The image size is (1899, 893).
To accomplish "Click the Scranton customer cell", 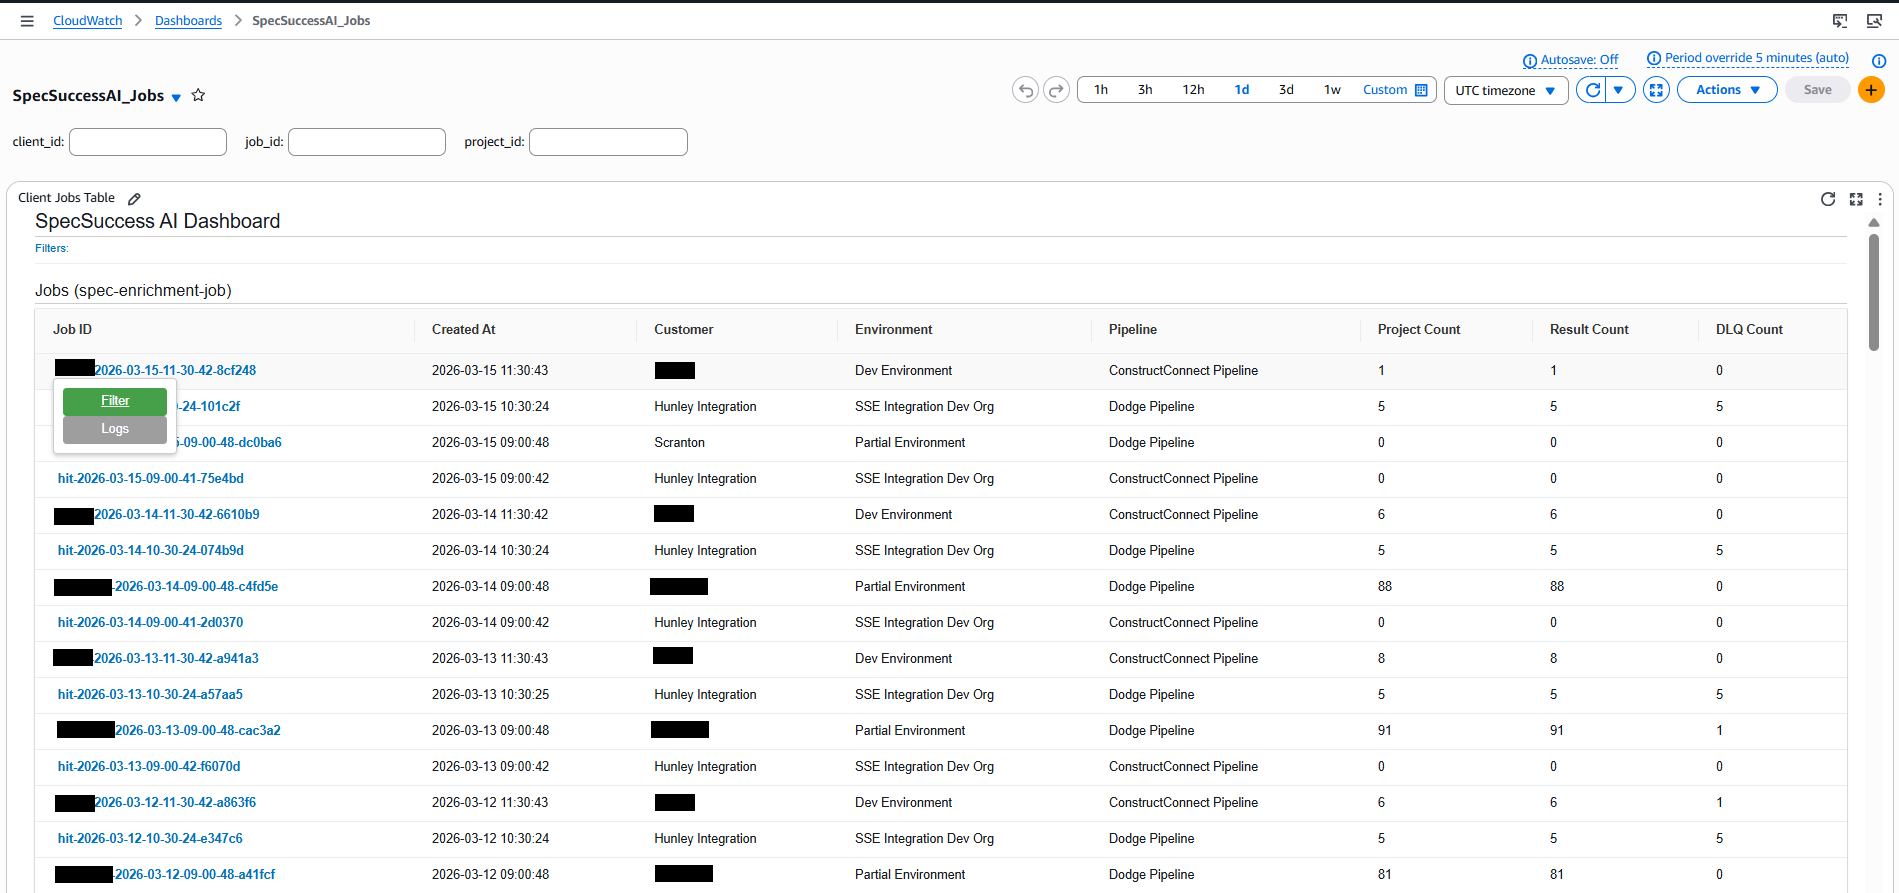I will 680,443.
